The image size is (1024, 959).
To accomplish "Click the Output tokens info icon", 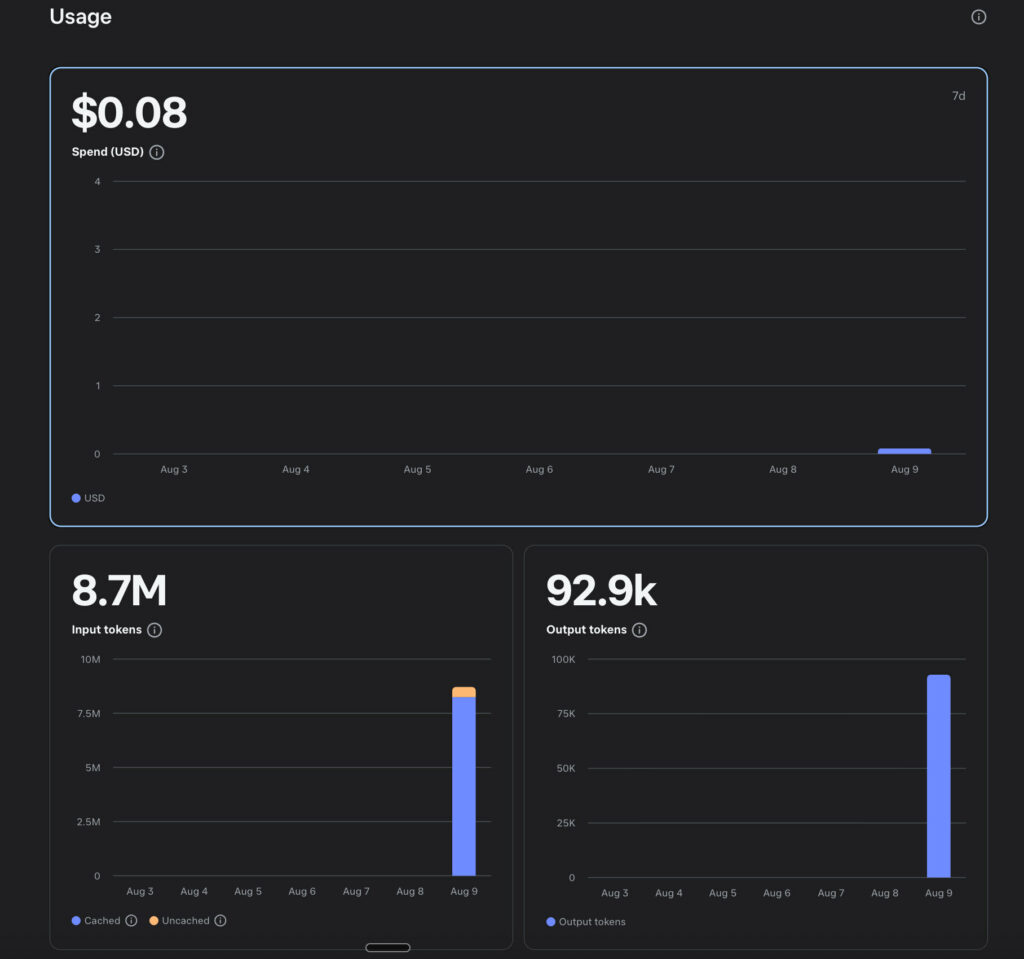I will pyautogui.click(x=639, y=630).
